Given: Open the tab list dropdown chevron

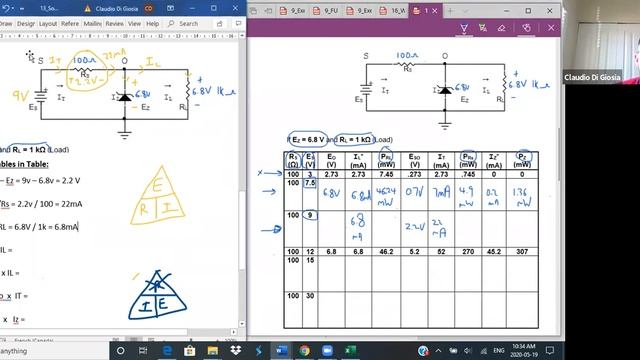Looking at the screenshot, I should point(465,11).
